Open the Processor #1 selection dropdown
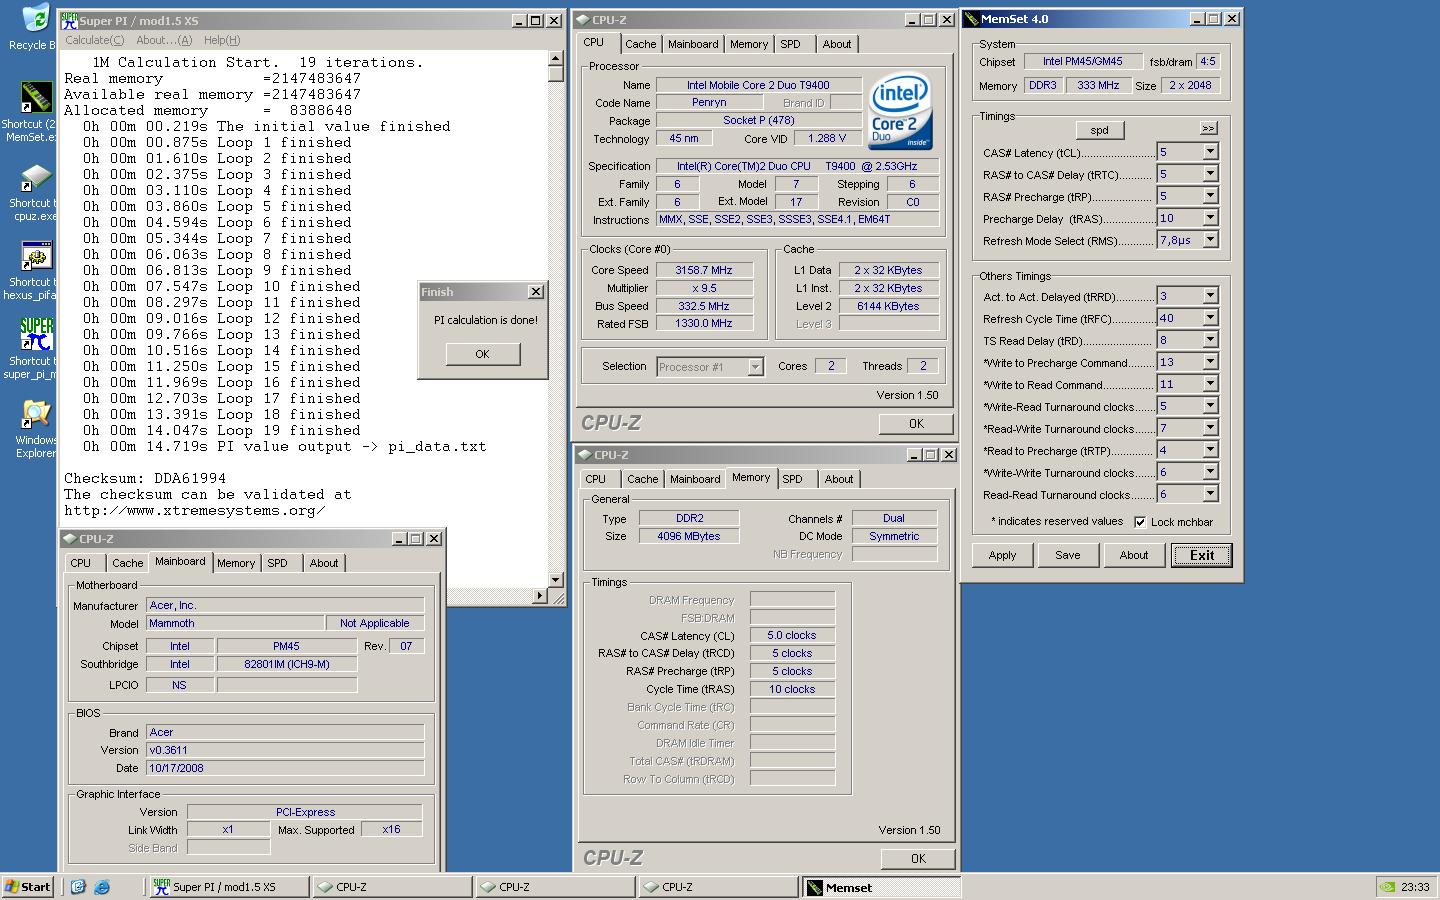The width and height of the screenshot is (1440, 900). pos(755,367)
